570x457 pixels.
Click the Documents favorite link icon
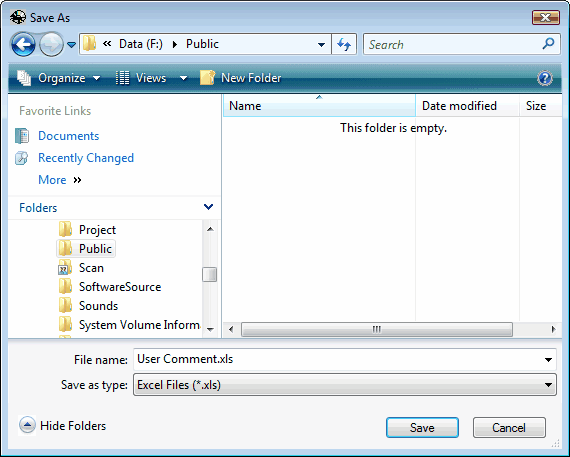tap(22, 136)
